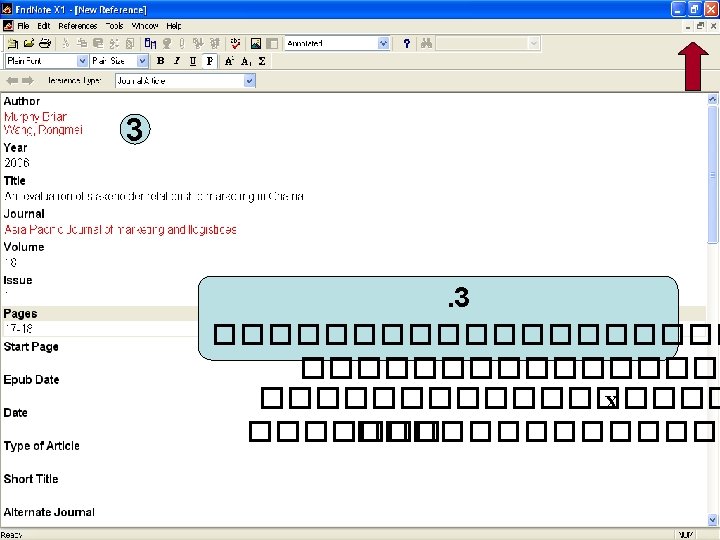Click the Plain text P button

209,61
